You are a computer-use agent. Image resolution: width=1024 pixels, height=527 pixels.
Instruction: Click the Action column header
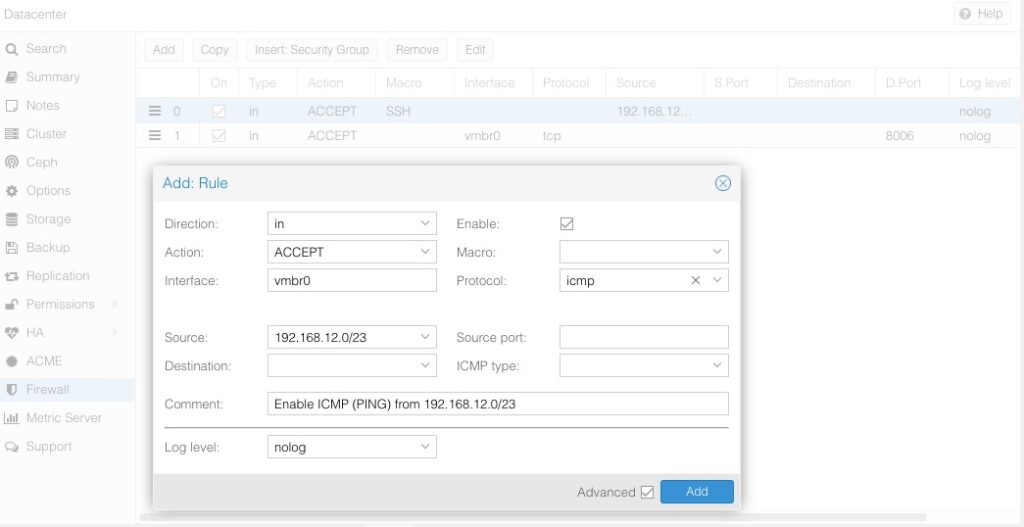click(x=337, y=83)
